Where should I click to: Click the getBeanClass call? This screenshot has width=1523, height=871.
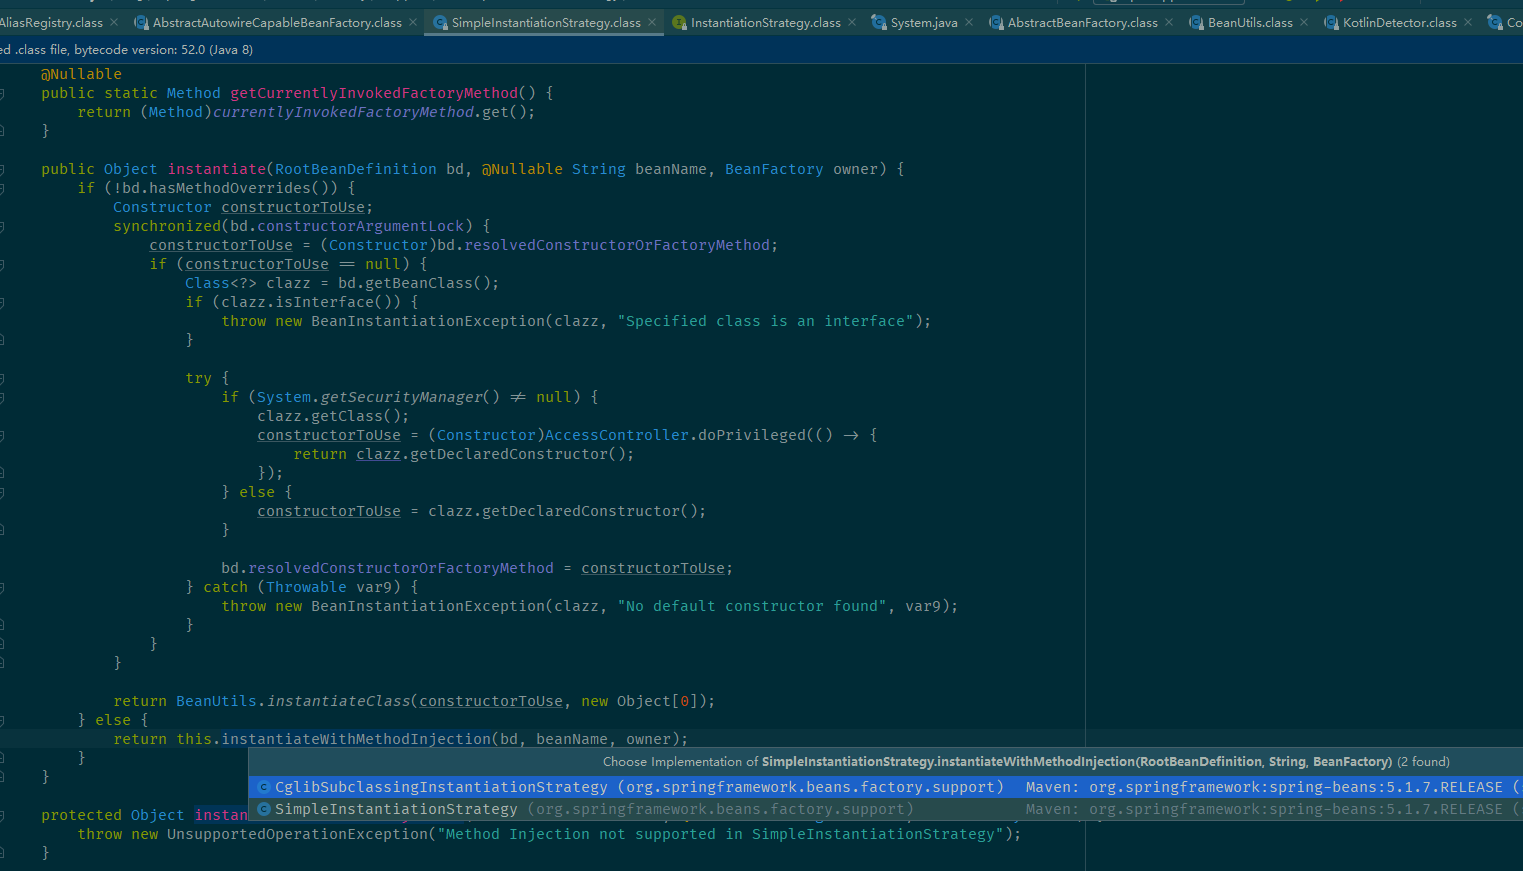(x=419, y=283)
